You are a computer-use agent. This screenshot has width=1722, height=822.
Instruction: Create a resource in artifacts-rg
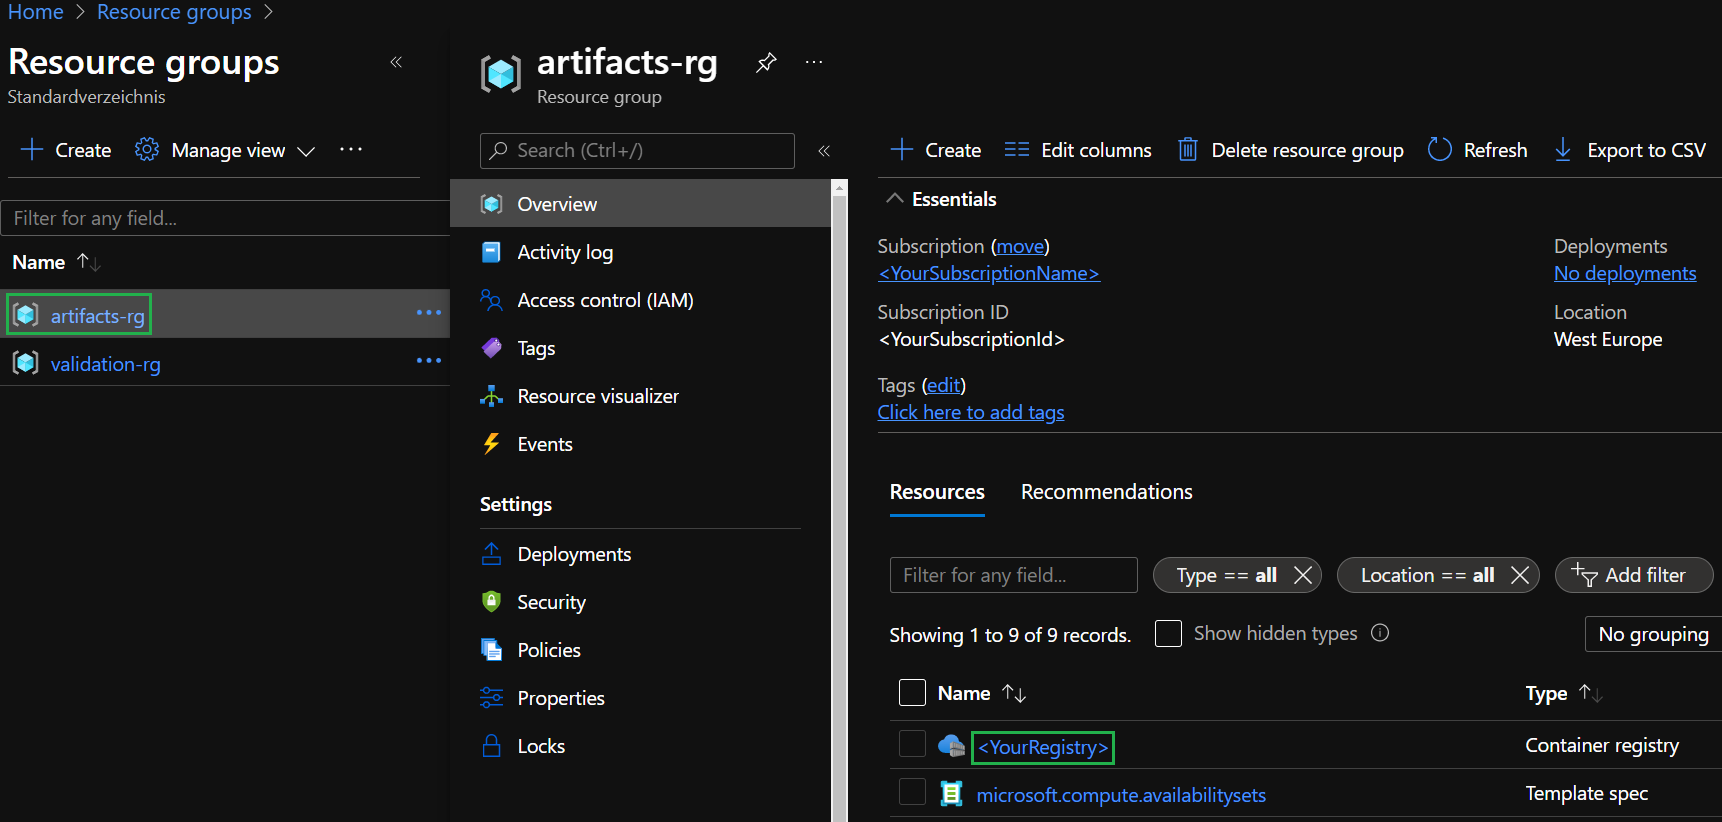click(x=936, y=150)
